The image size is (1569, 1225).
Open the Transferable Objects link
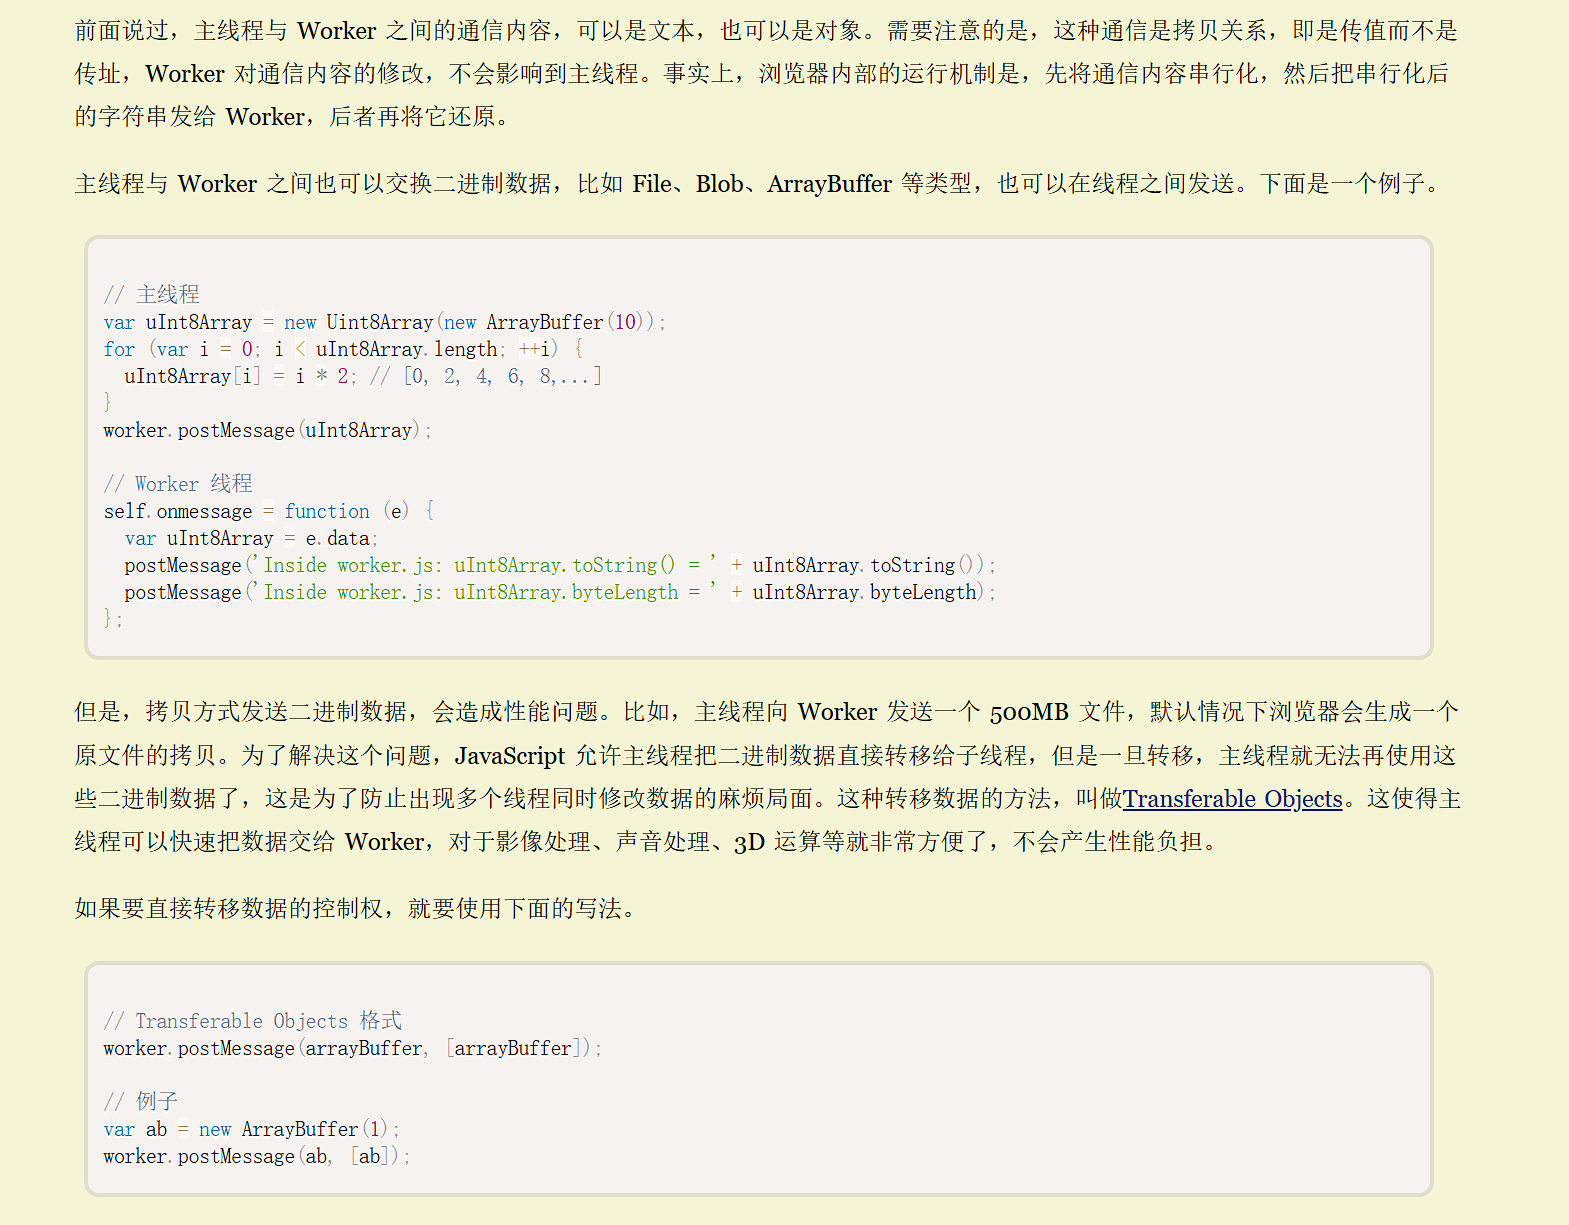click(1232, 799)
